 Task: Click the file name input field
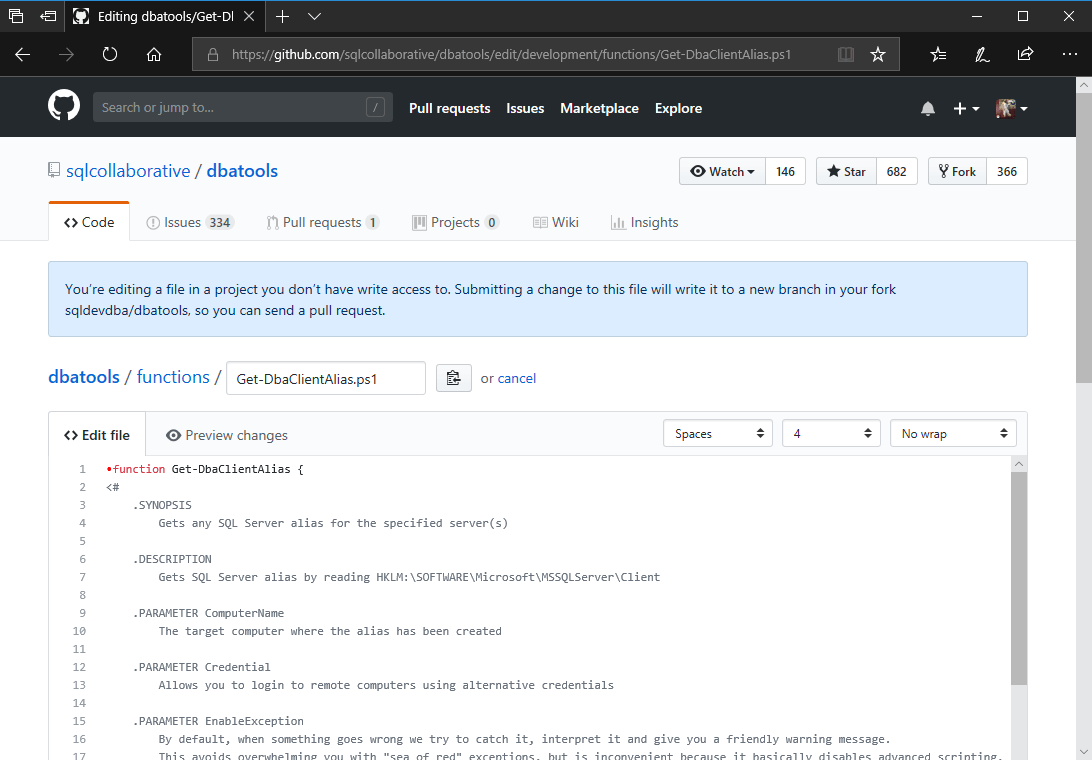pos(326,378)
